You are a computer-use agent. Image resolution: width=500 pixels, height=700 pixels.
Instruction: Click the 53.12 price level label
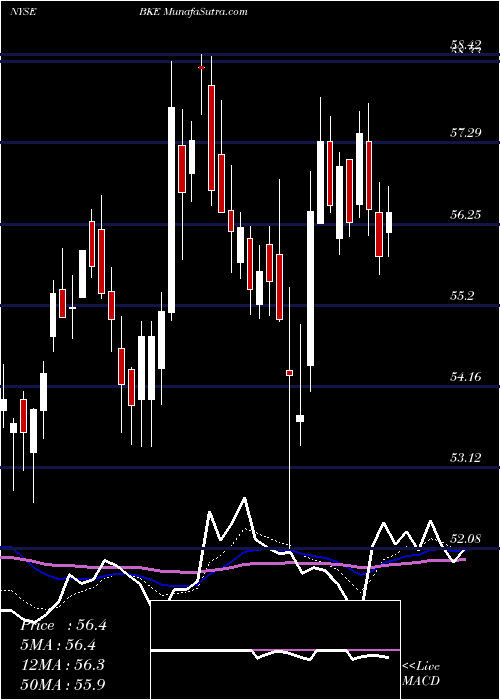tap(466, 458)
